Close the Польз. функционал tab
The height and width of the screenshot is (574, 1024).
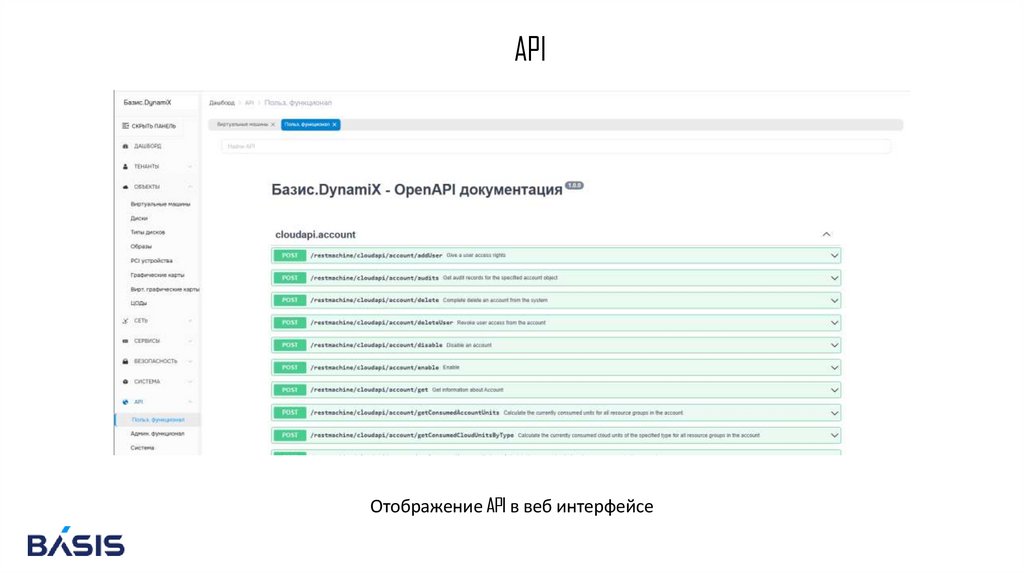[x=334, y=125]
